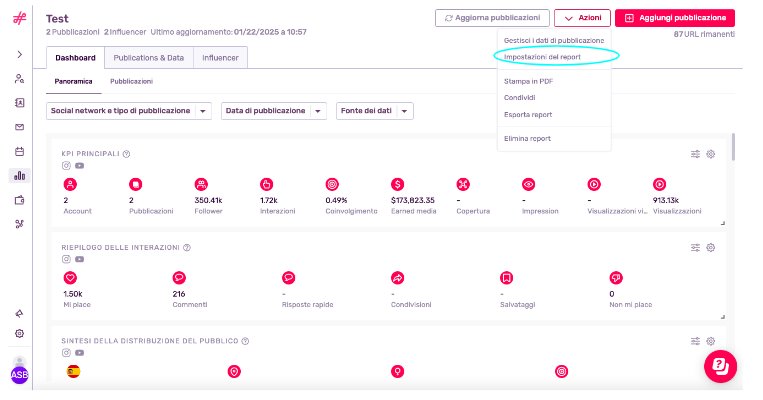Select Impostazioni del report menu entry
The image size is (763, 400).
(542, 57)
